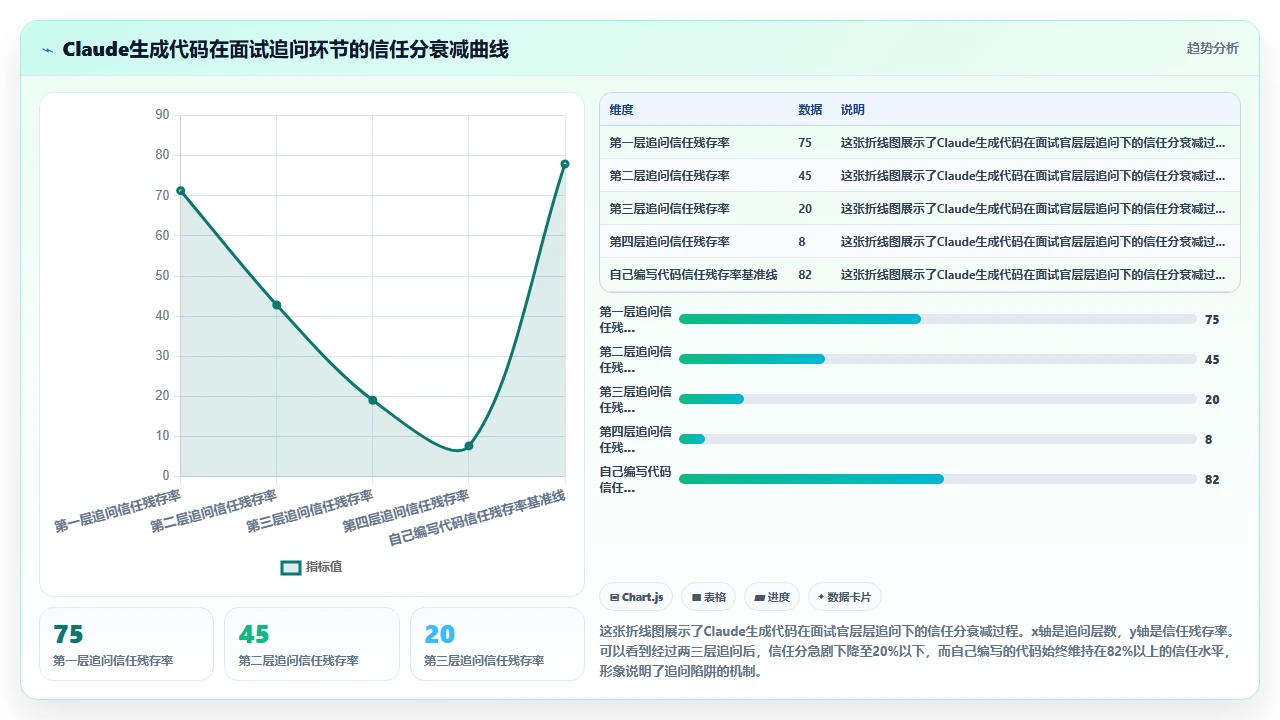Click the table value 20
Image resolution: width=1280 pixels, height=720 pixels.
click(x=805, y=209)
